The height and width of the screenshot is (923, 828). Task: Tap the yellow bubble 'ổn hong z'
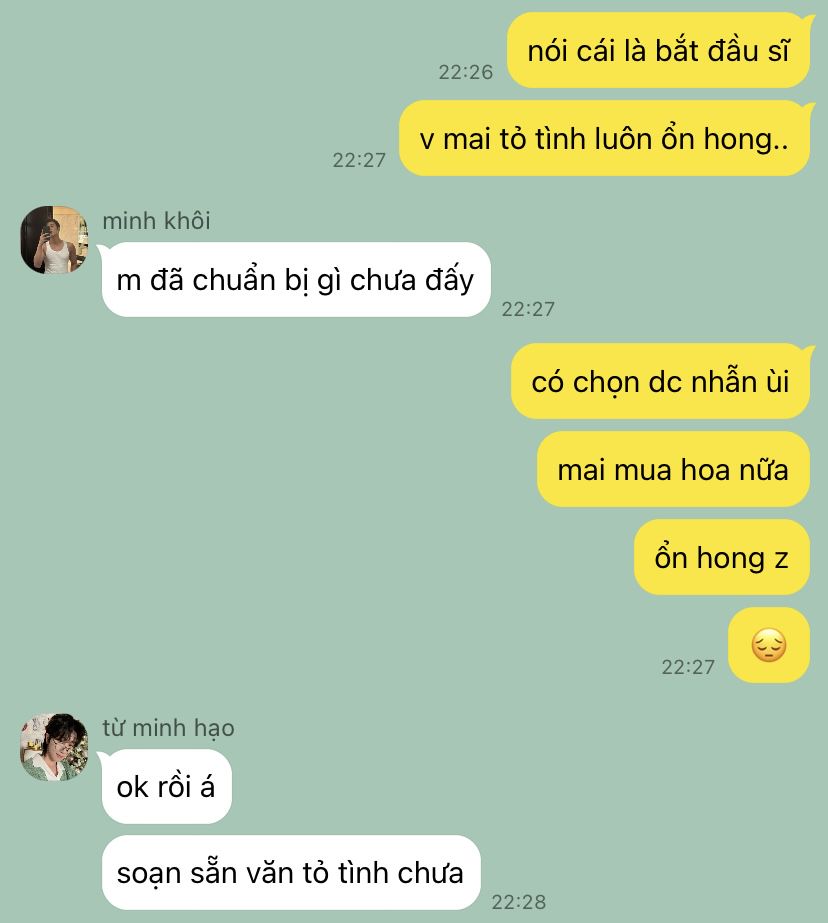coord(721,557)
